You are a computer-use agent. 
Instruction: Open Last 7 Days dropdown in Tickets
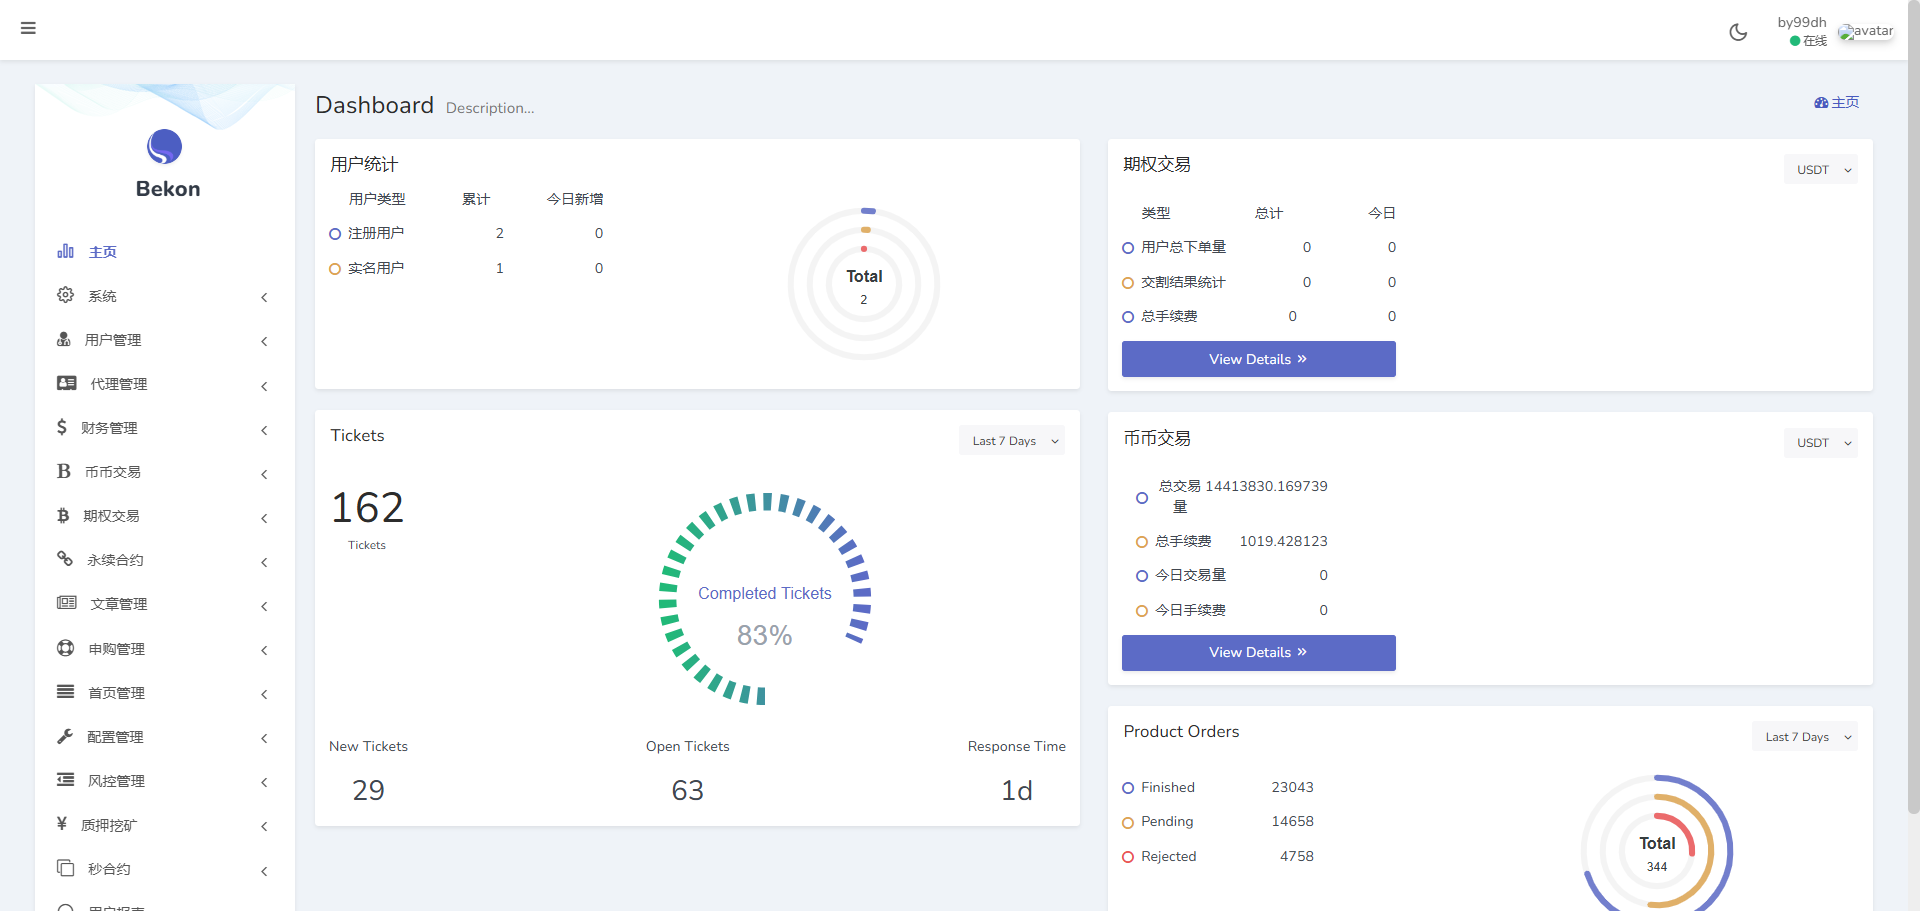click(1011, 441)
